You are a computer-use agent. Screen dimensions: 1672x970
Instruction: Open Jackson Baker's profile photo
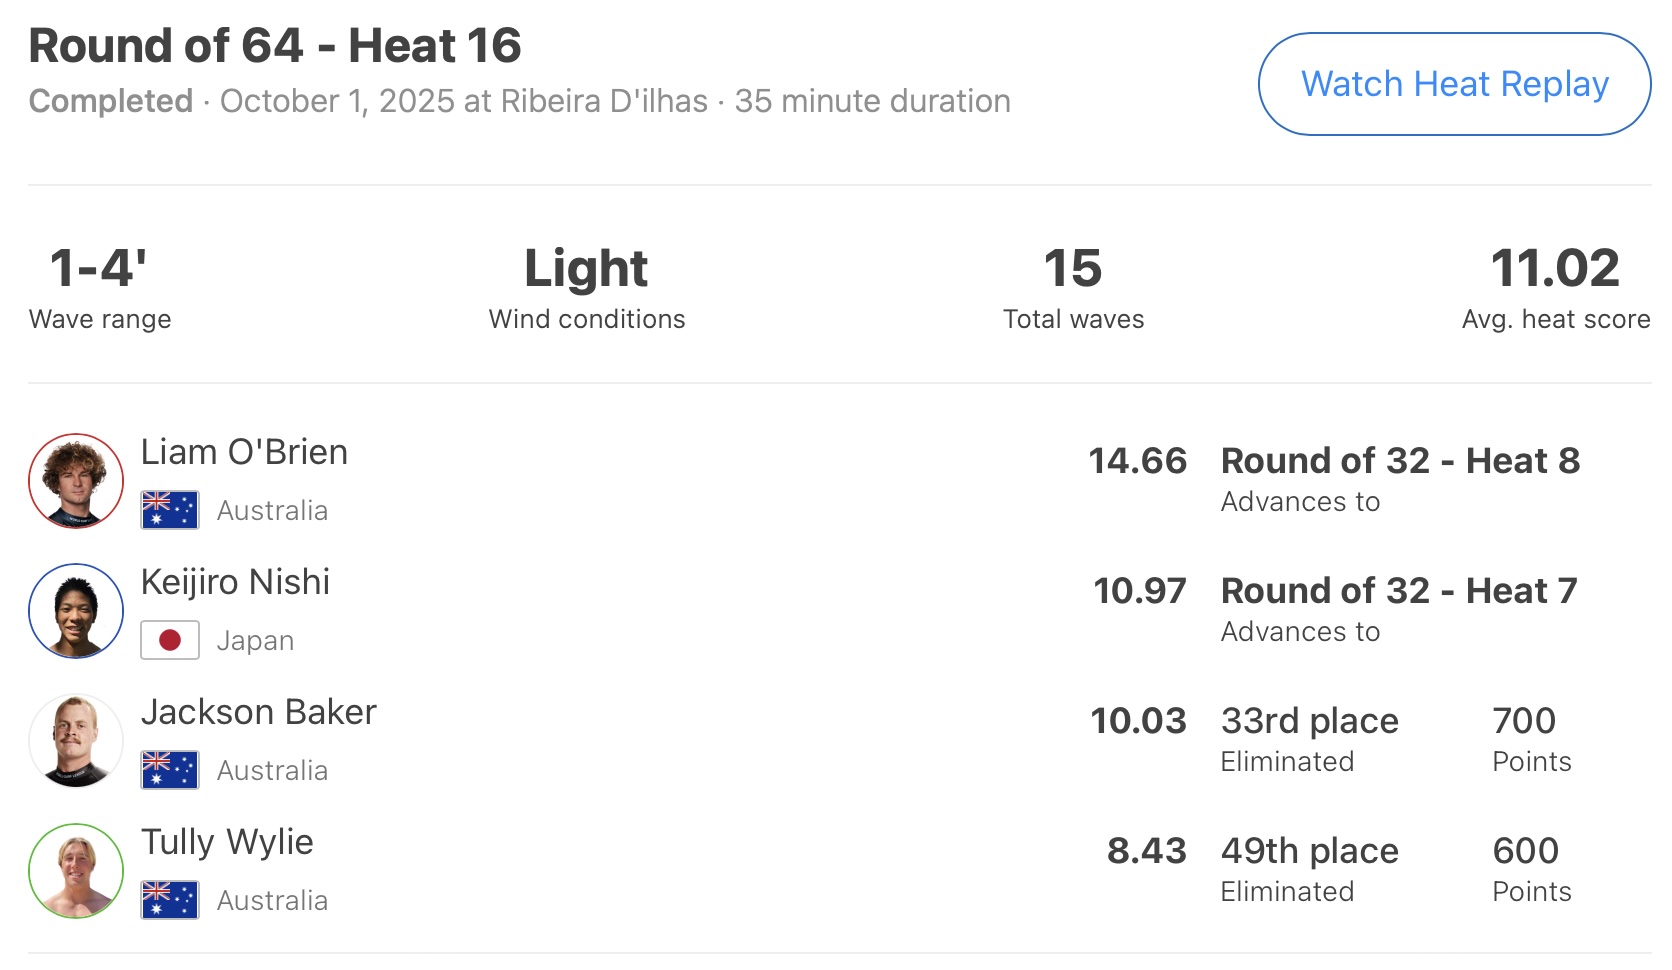pos(76,741)
